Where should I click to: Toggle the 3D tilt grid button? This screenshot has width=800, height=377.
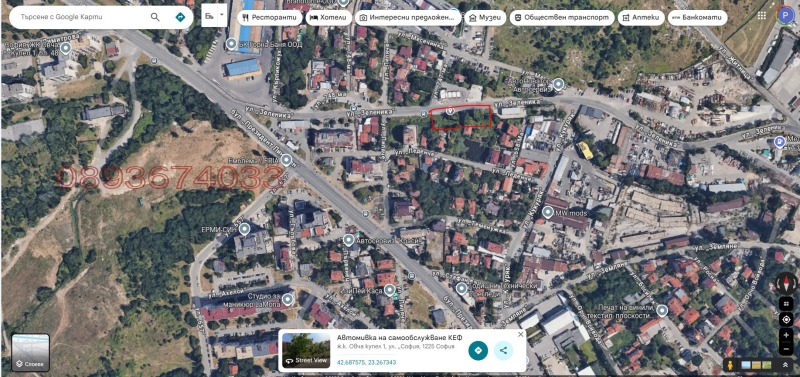pyautogui.click(x=786, y=305)
